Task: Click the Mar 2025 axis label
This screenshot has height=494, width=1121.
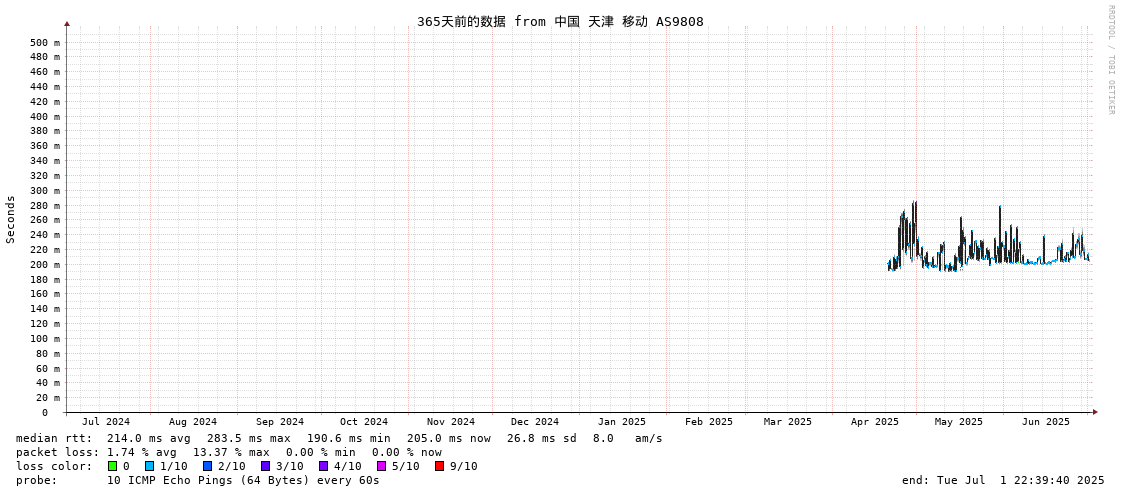Action: [787, 422]
